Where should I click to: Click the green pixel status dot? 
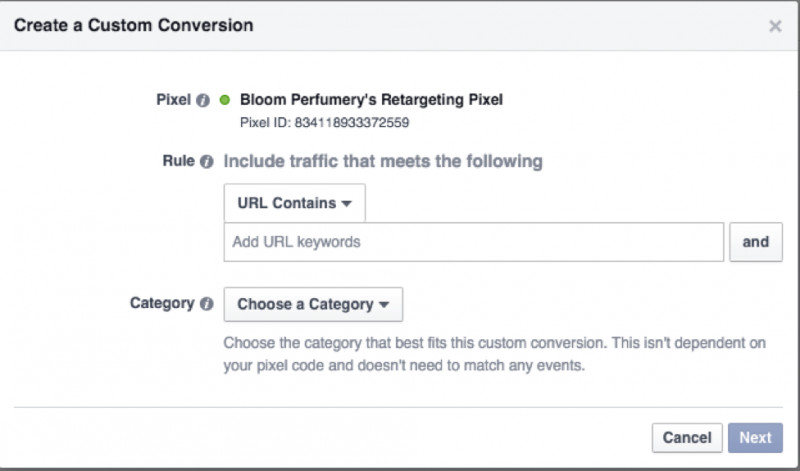coord(224,100)
